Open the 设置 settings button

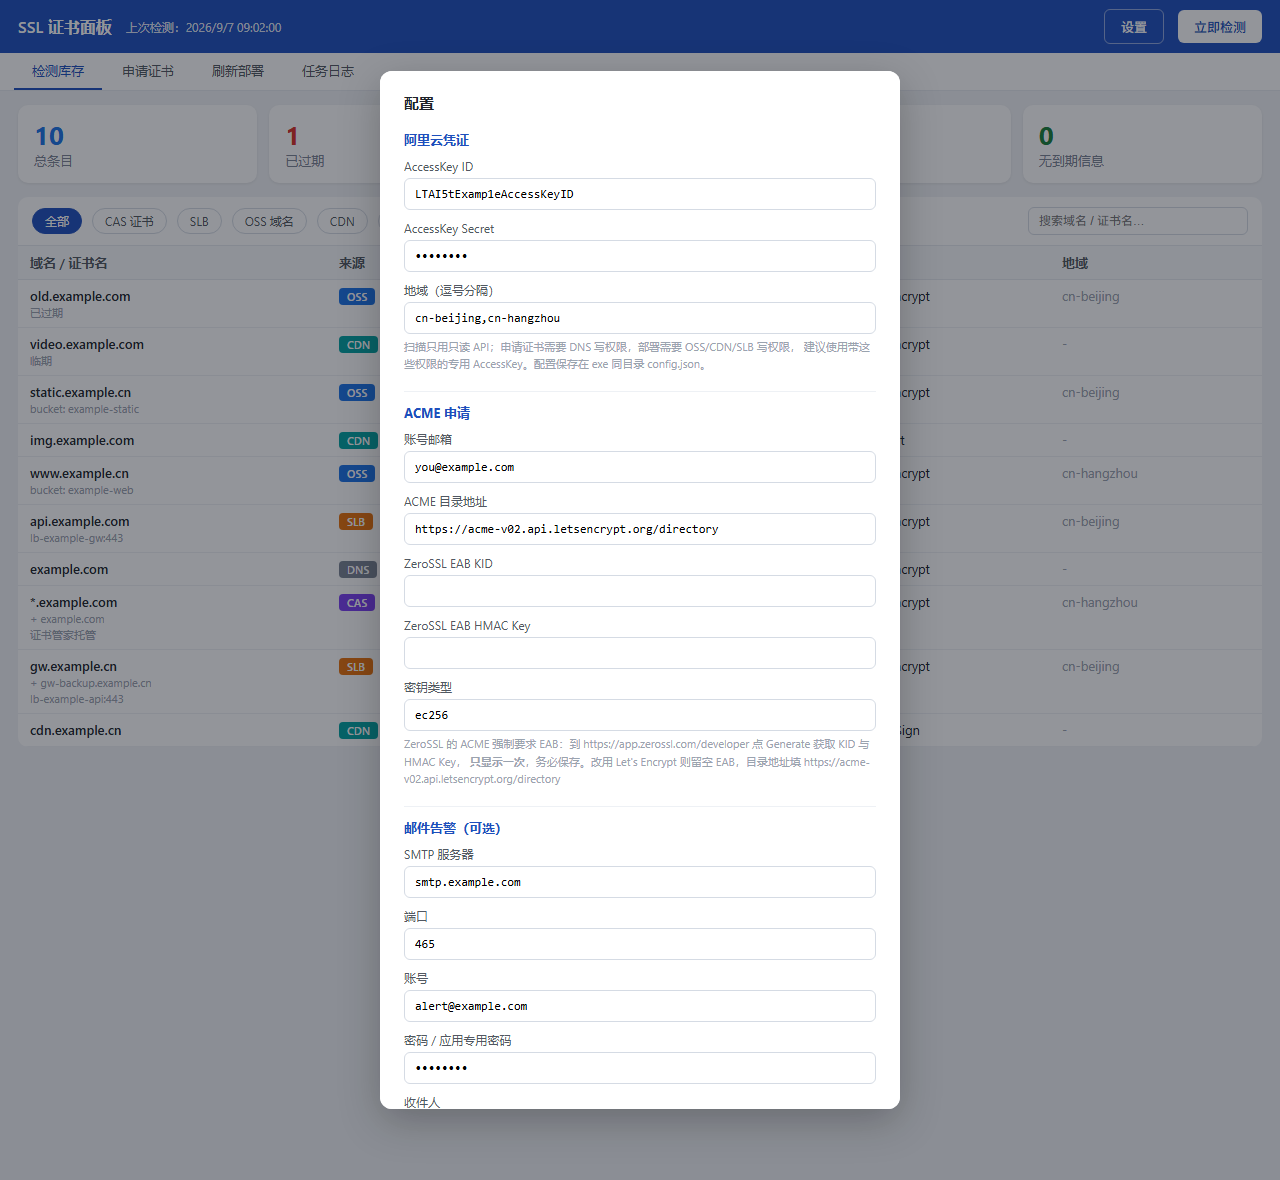click(1134, 27)
